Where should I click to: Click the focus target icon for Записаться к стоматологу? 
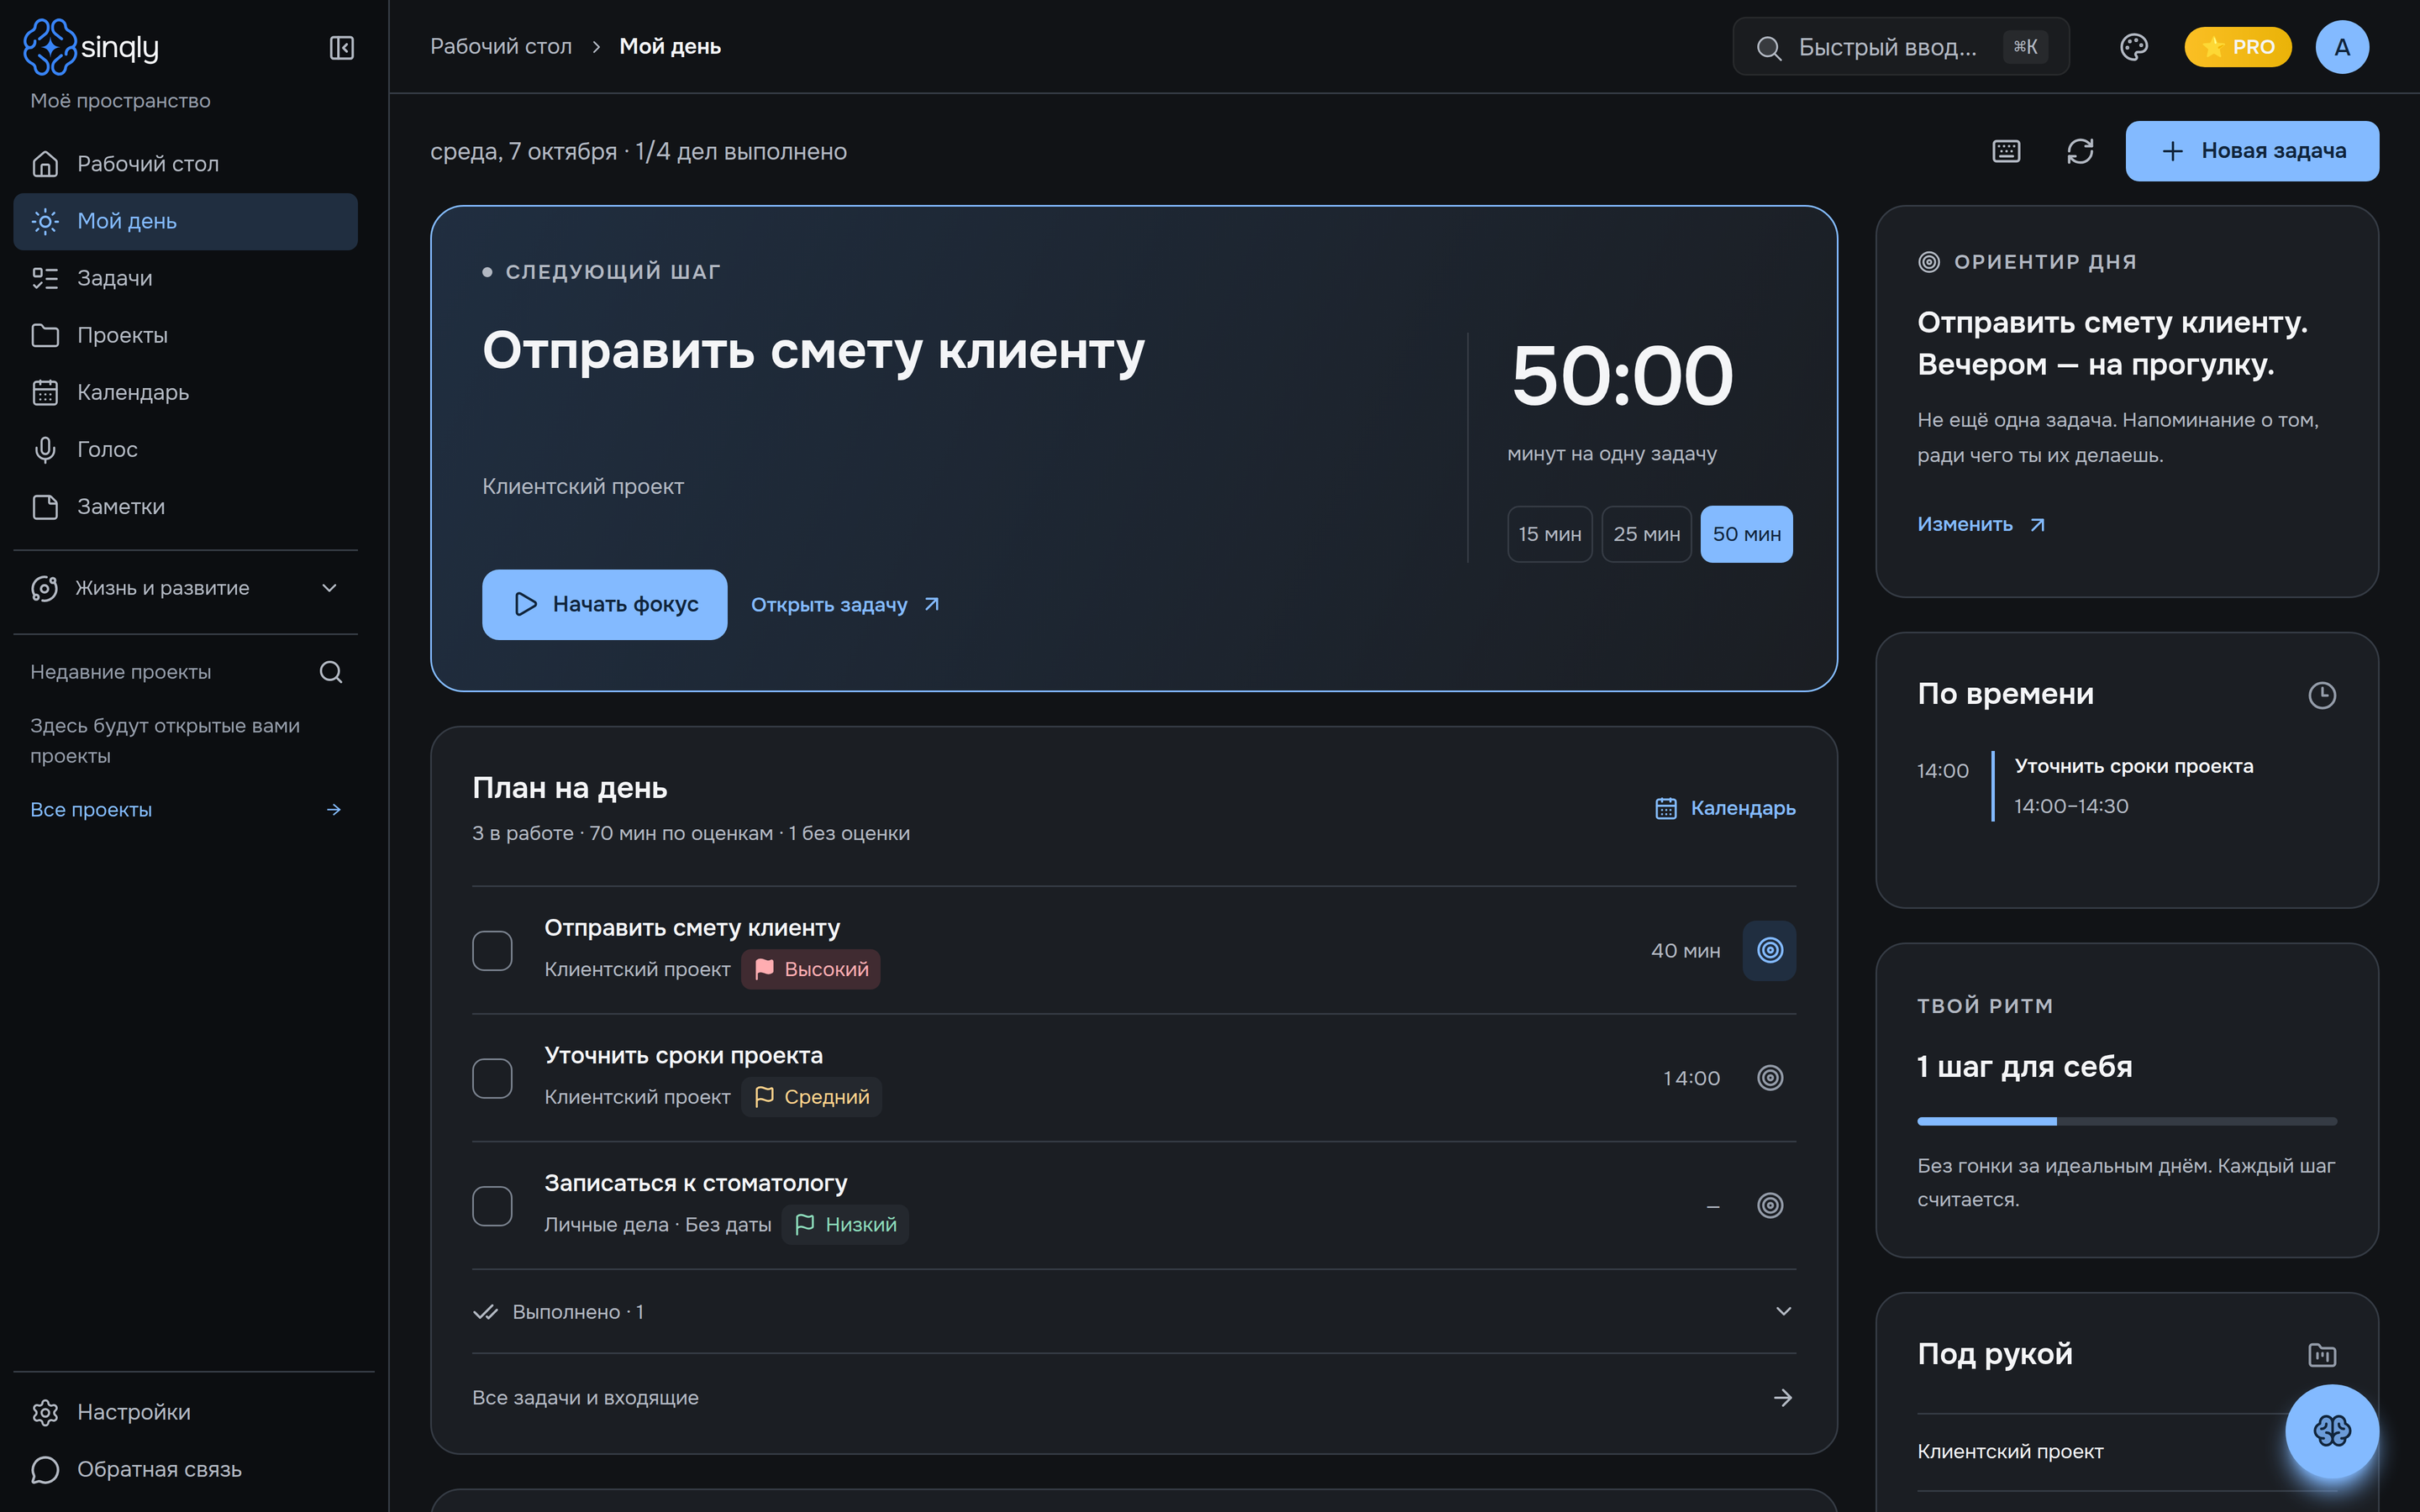pos(1770,1205)
